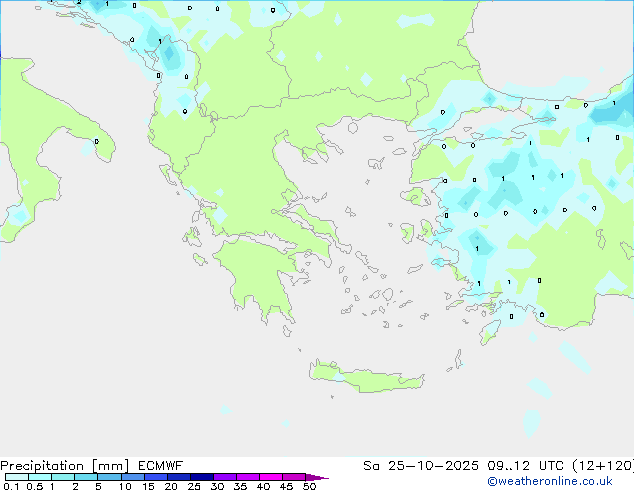634x490 pixels.
Task: Click the 0.5–1 mm legend color swatch
Action: click(40, 477)
